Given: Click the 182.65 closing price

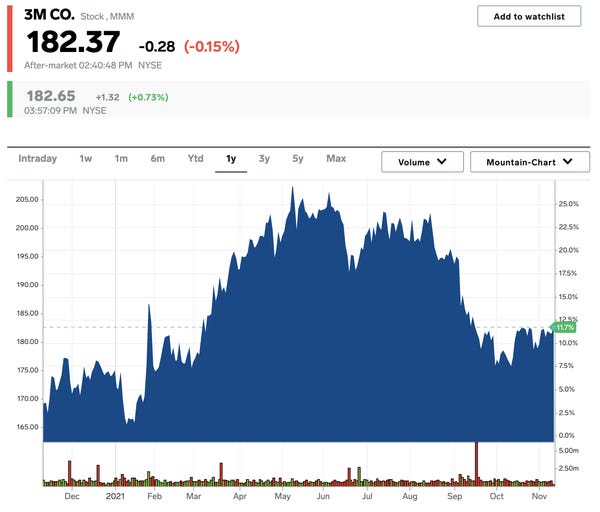Looking at the screenshot, I should tap(51, 96).
